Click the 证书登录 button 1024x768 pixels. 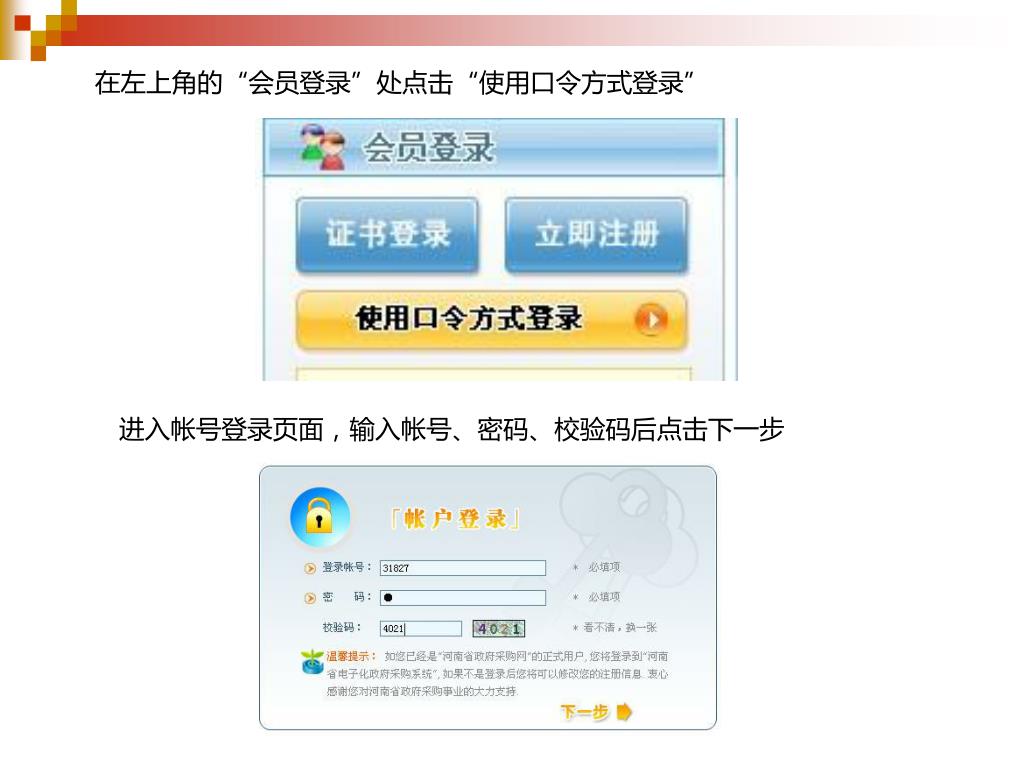point(387,234)
